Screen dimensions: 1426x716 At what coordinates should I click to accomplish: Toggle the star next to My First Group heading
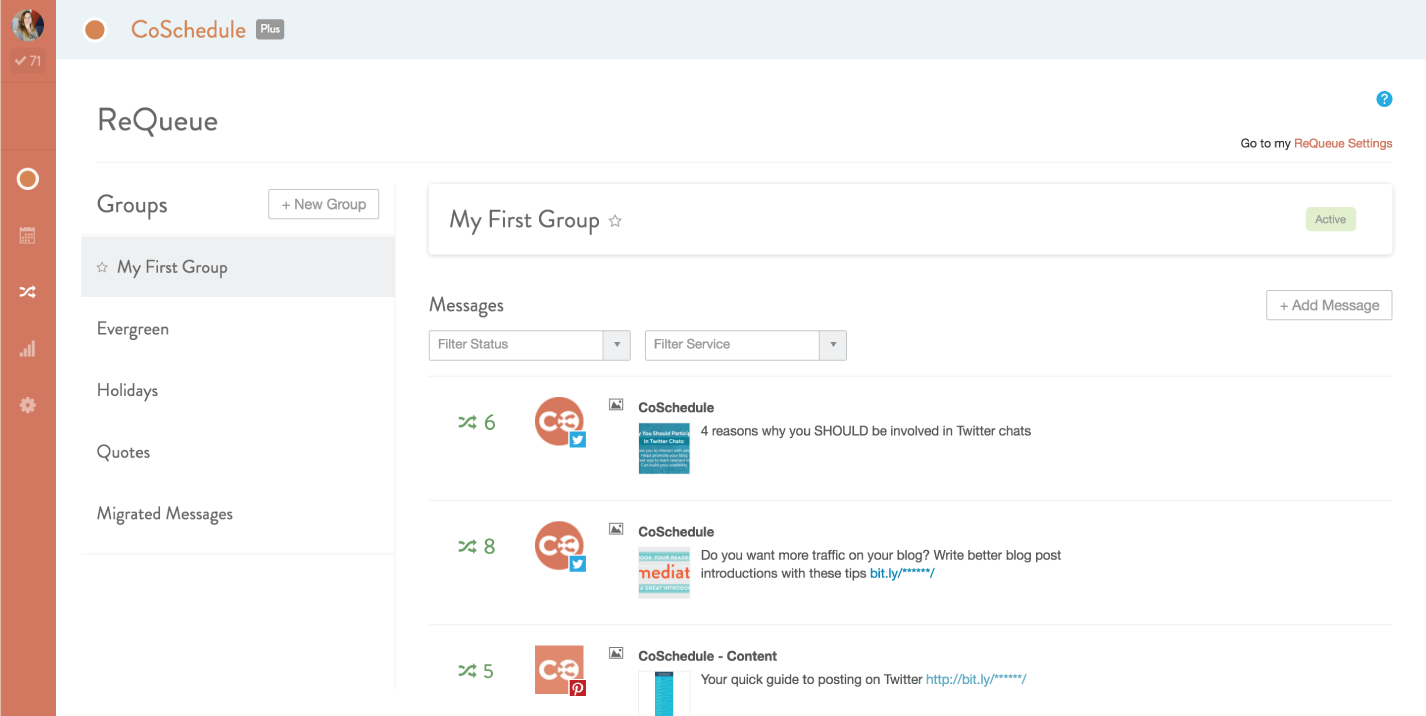coord(616,221)
